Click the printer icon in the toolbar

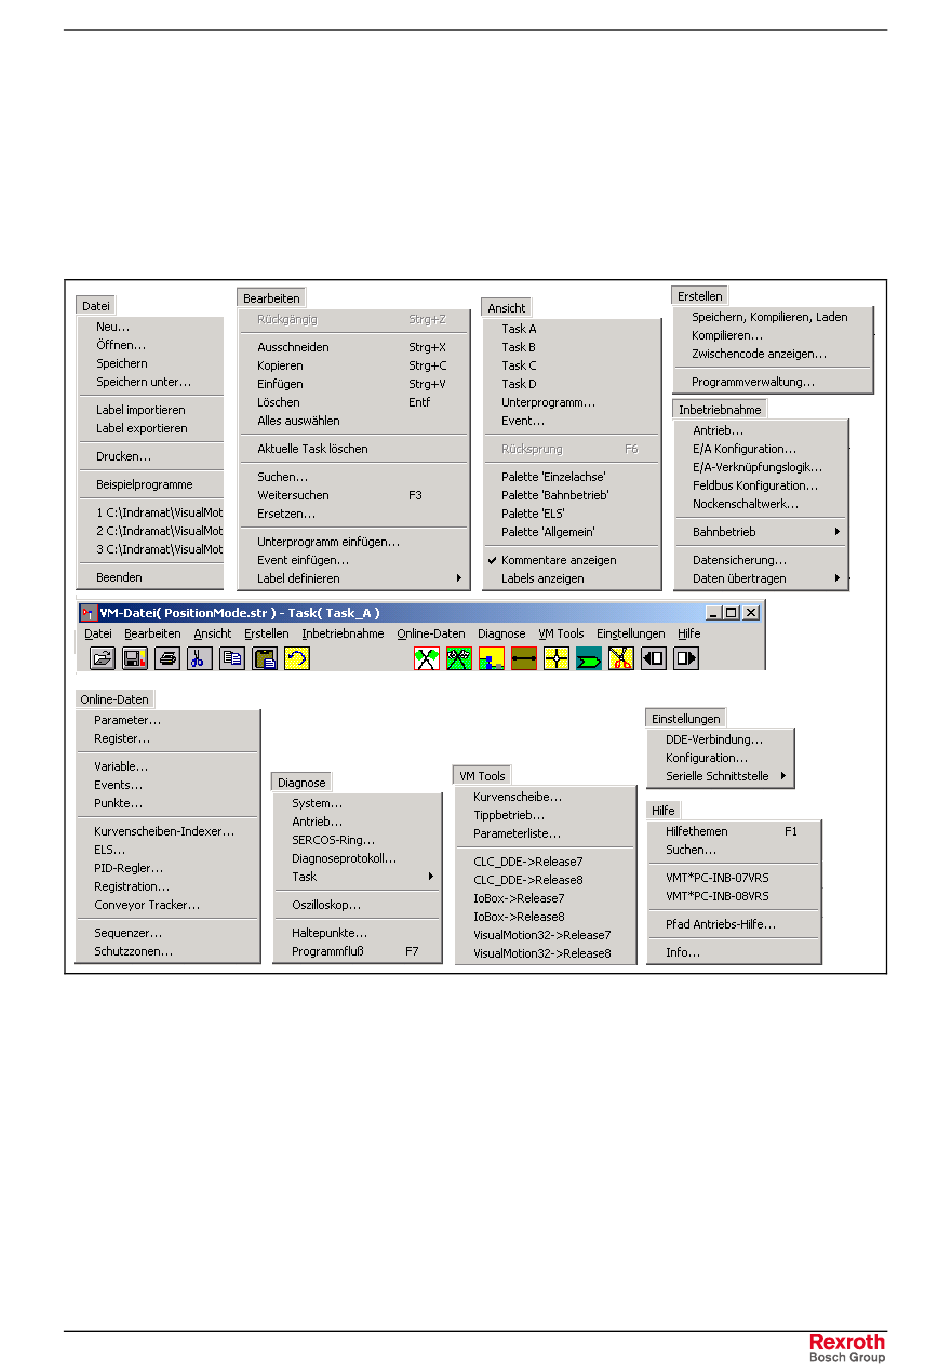(x=167, y=658)
